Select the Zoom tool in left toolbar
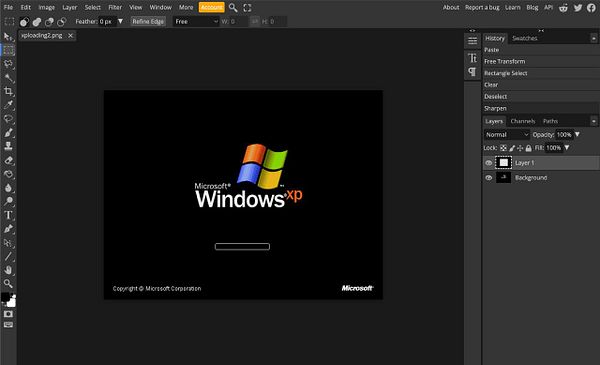This screenshot has width=600, height=365. pyautogui.click(x=8, y=284)
